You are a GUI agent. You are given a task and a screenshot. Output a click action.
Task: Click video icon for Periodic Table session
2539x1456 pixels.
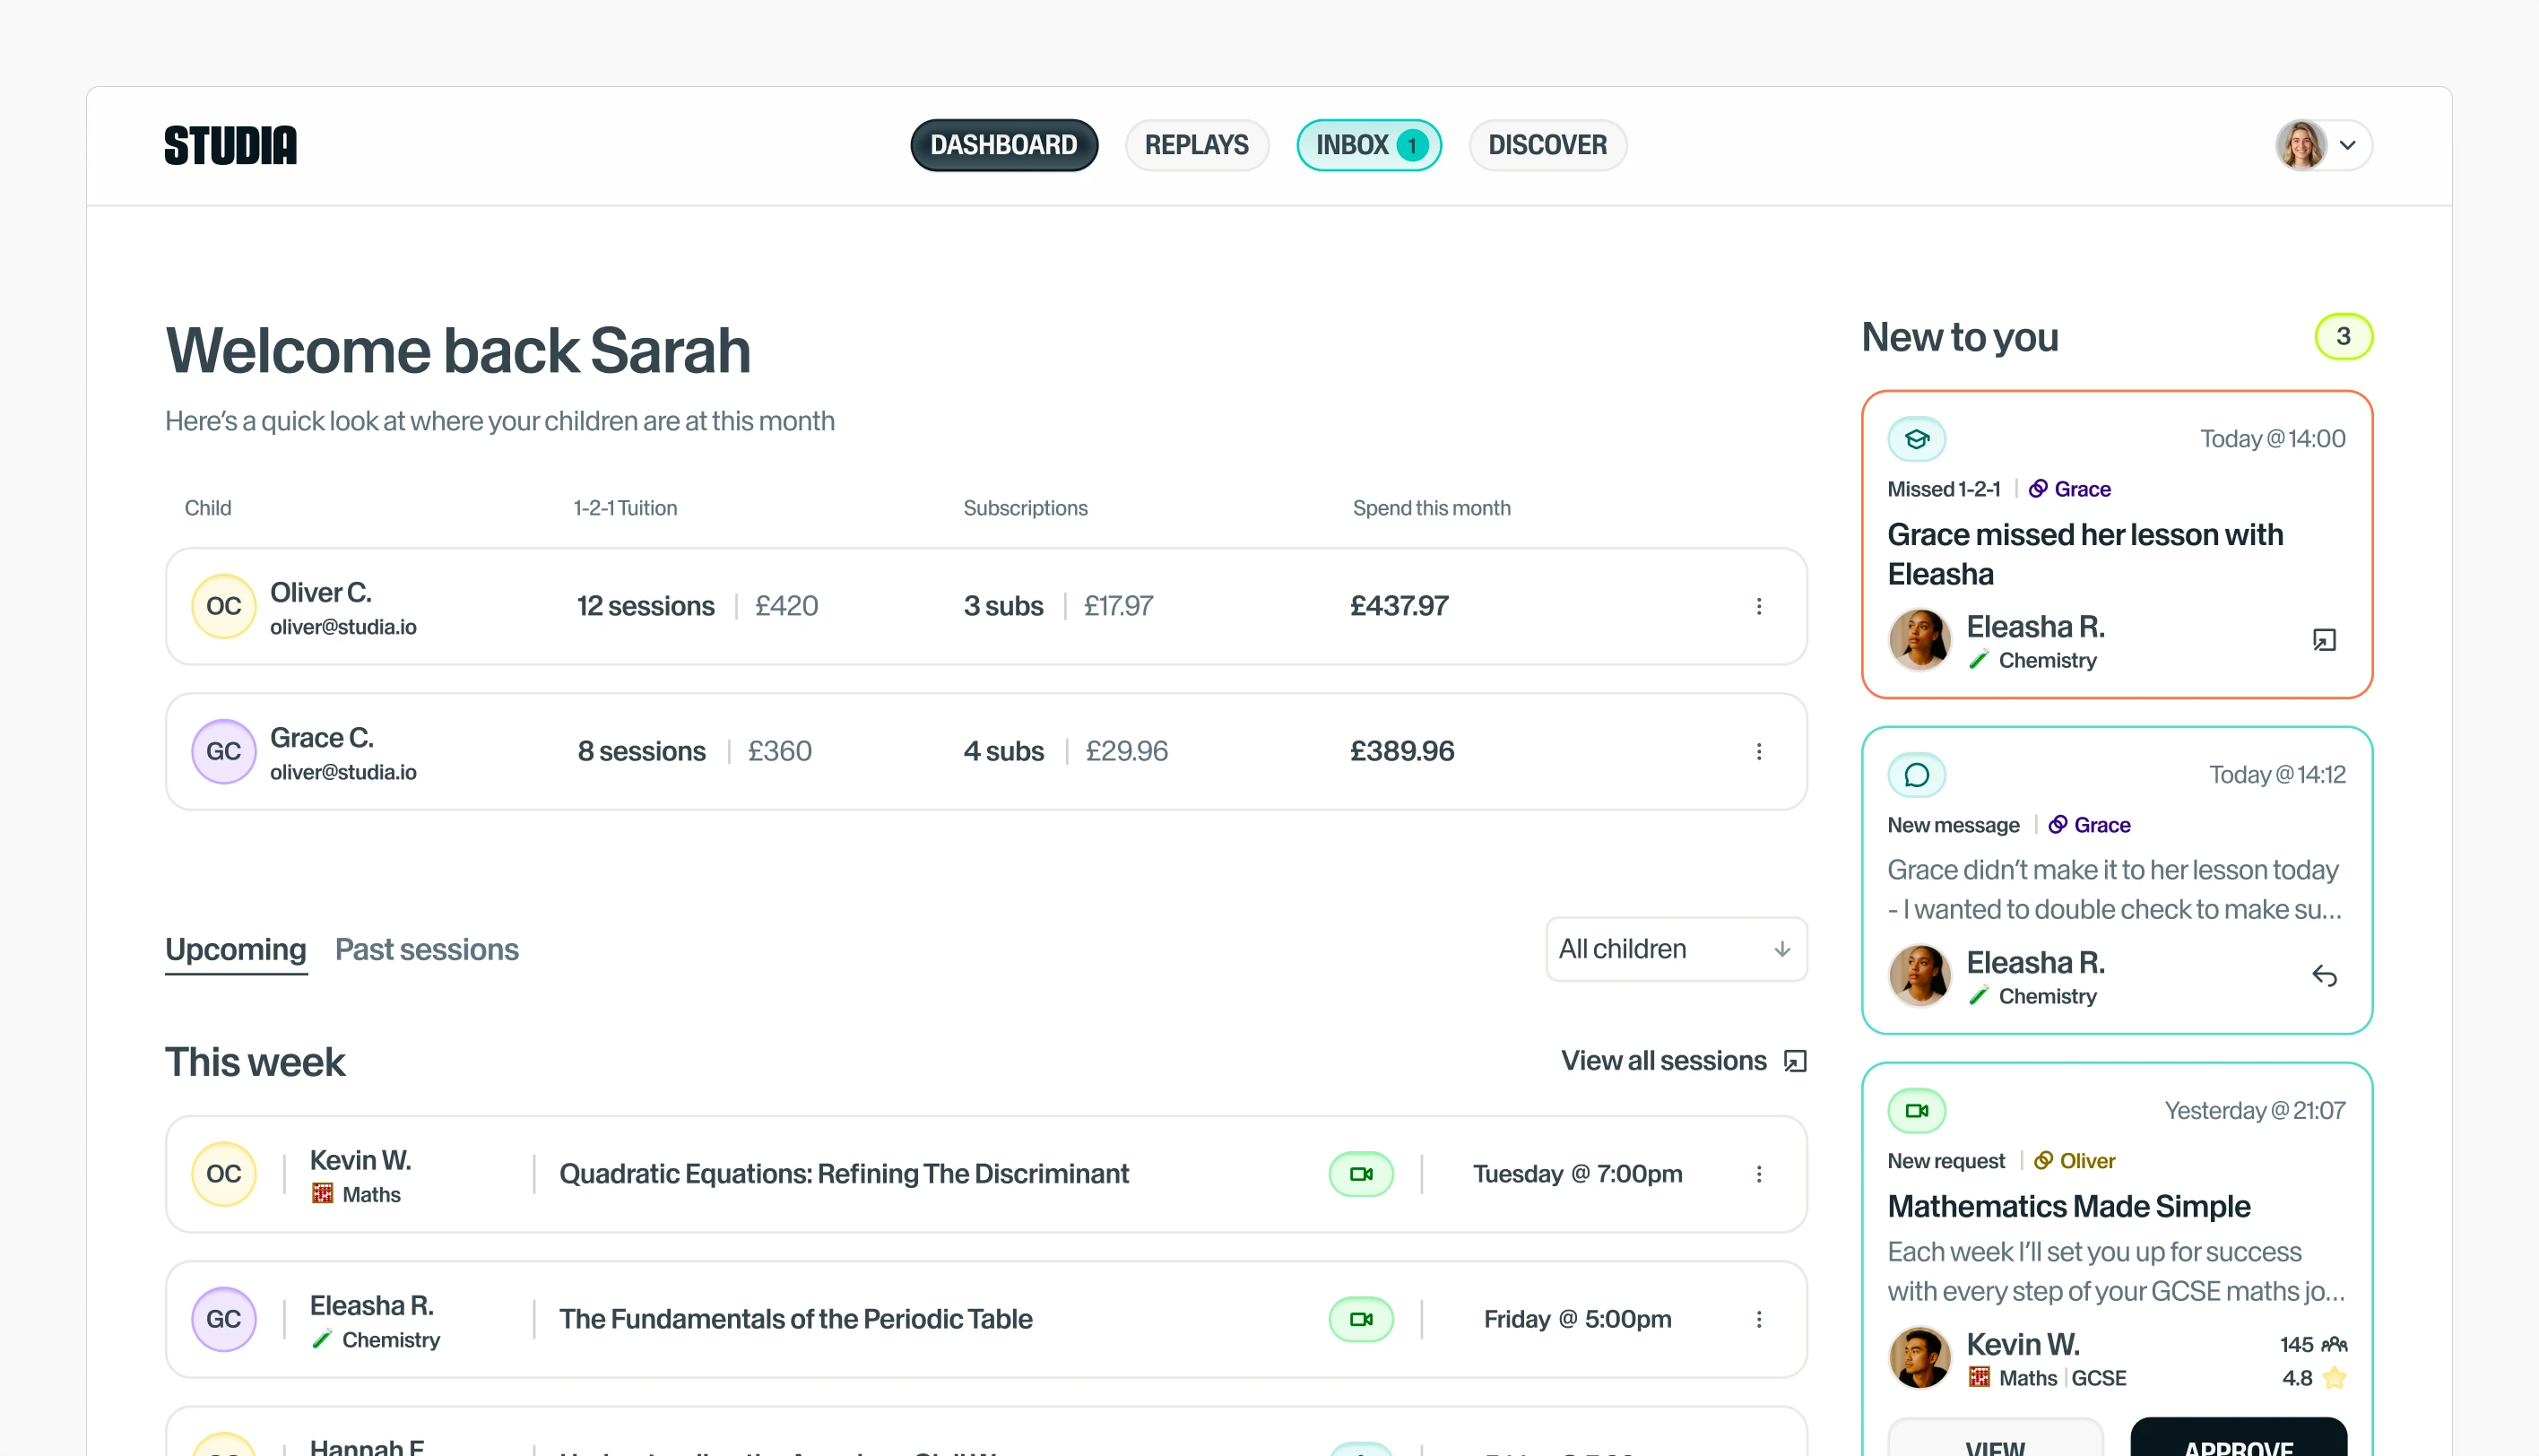[x=1361, y=1319]
